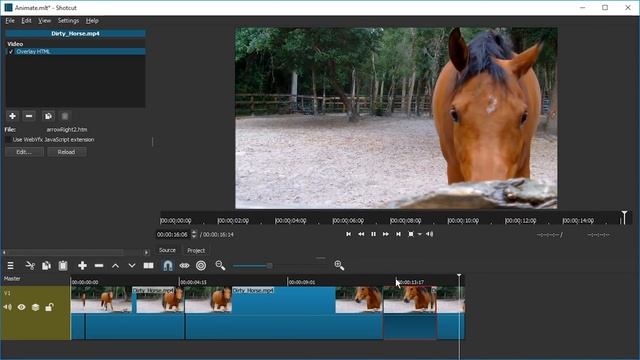Click the Master track label
Screen dimensions: 640x360
pos(12,279)
